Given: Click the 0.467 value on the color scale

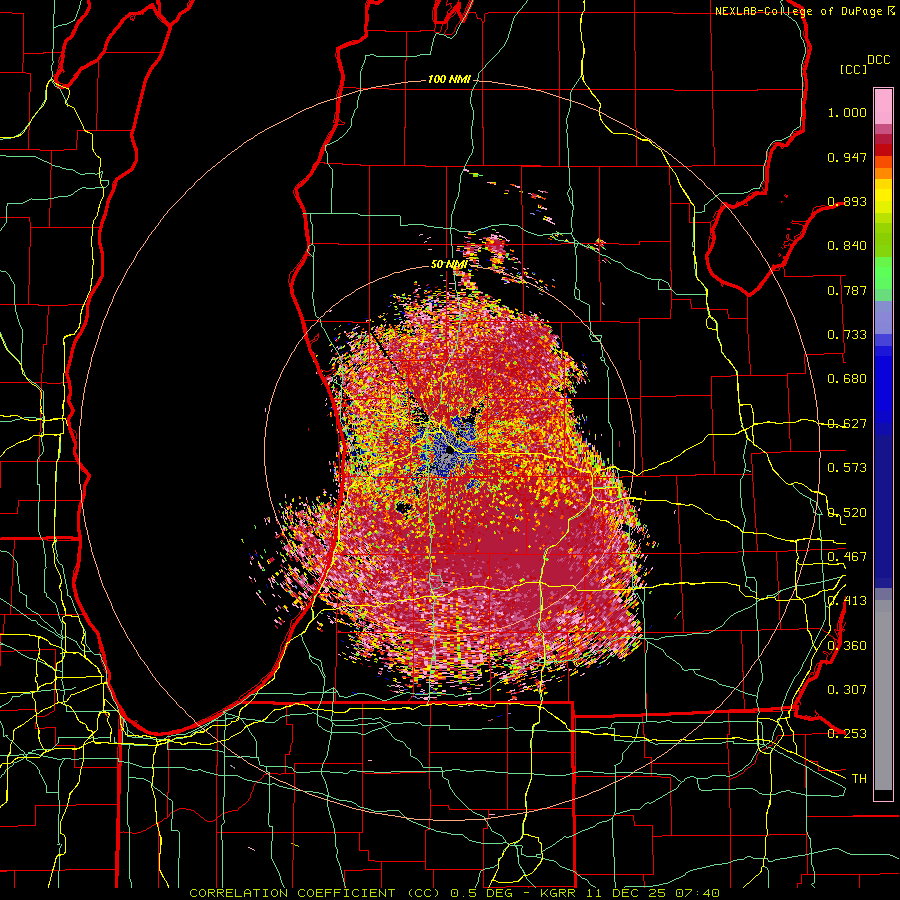Looking at the screenshot, I should [847, 557].
